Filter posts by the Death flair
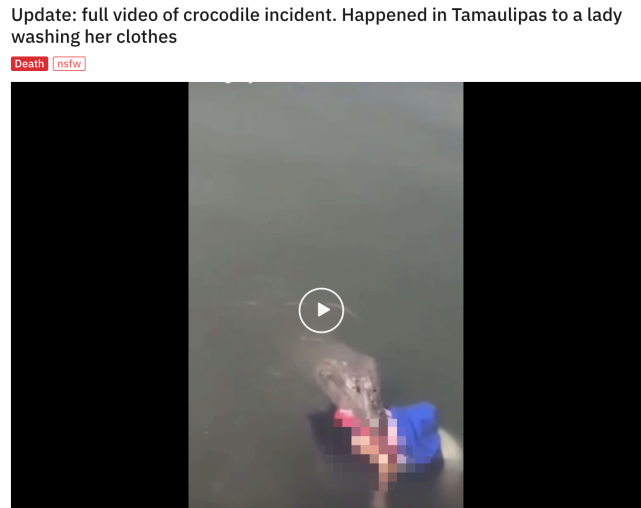The height and width of the screenshot is (508, 641). tap(29, 64)
